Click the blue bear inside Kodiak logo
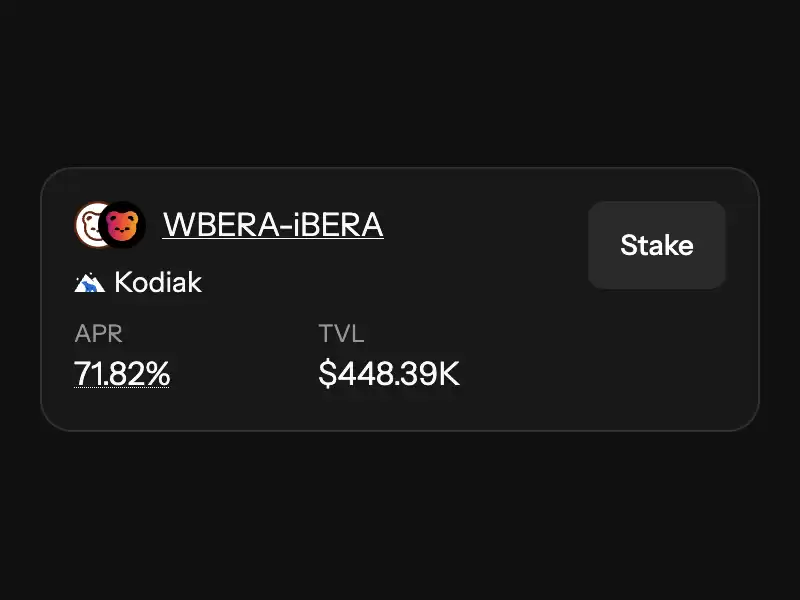The height and width of the screenshot is (600, 800). coord(90,286)
